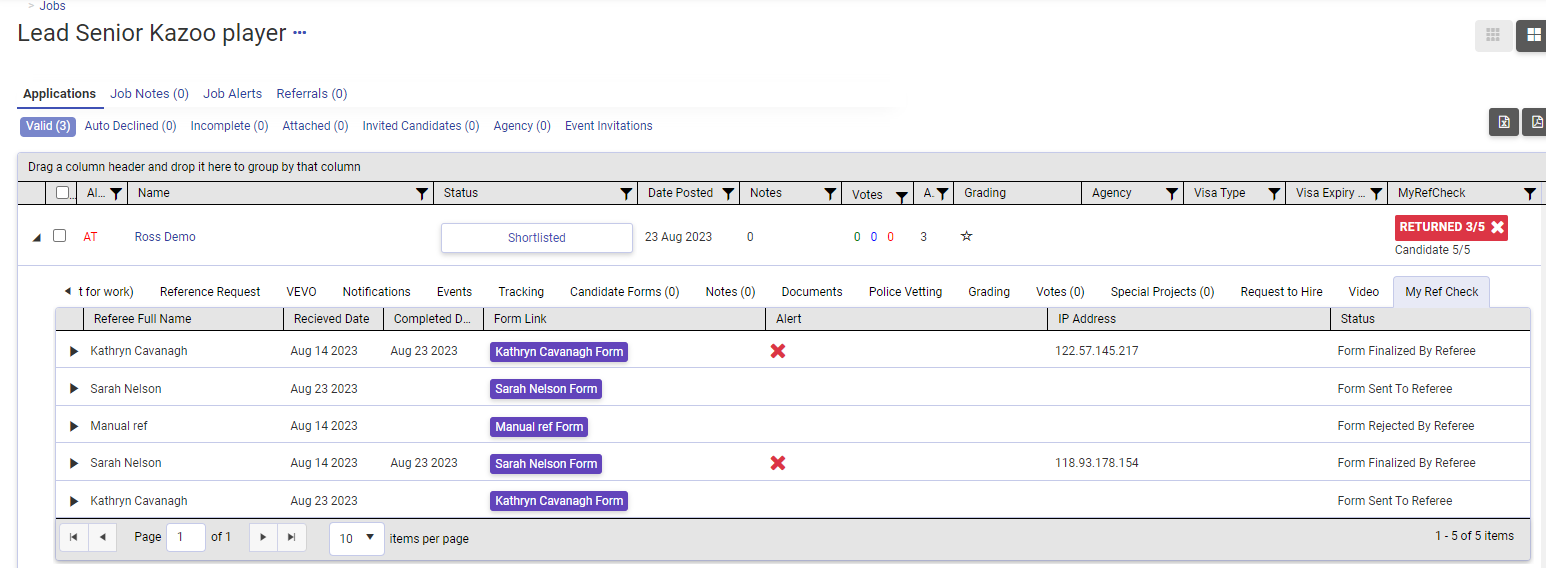Expand the Manual ref row

73,426
